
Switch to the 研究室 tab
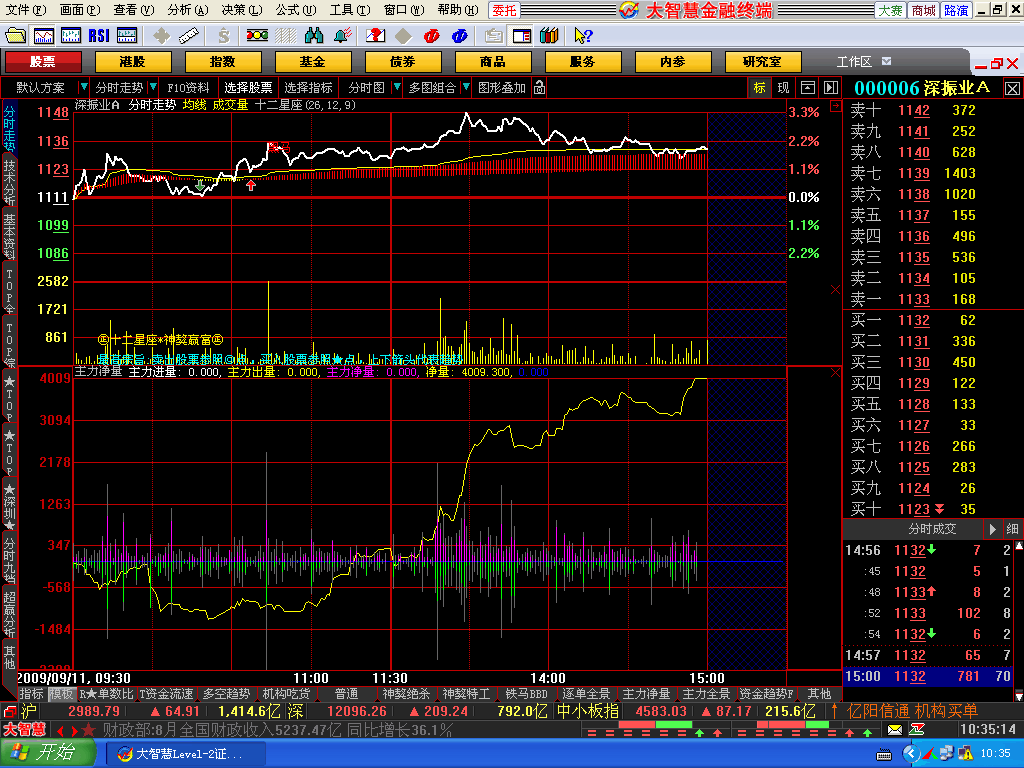763,61
